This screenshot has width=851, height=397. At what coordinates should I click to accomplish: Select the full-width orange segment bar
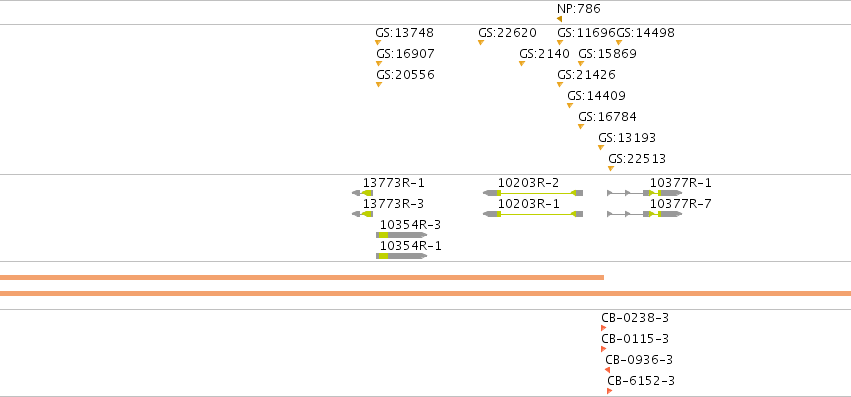[426, 294]
